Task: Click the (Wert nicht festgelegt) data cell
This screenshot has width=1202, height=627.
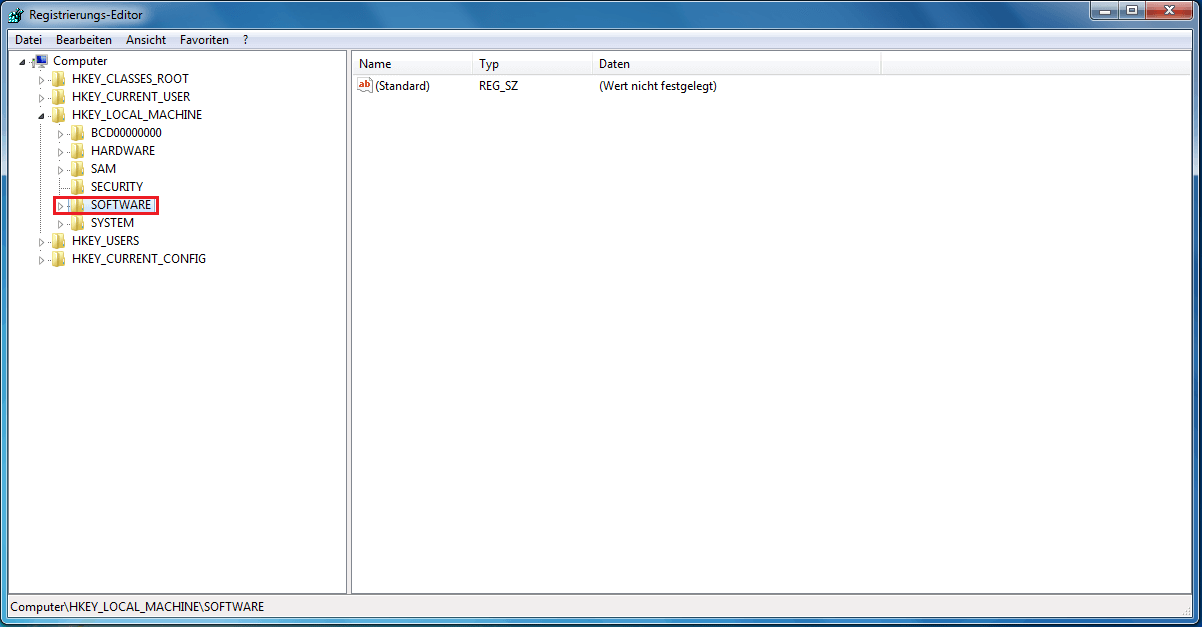Action: coord(658,86)
